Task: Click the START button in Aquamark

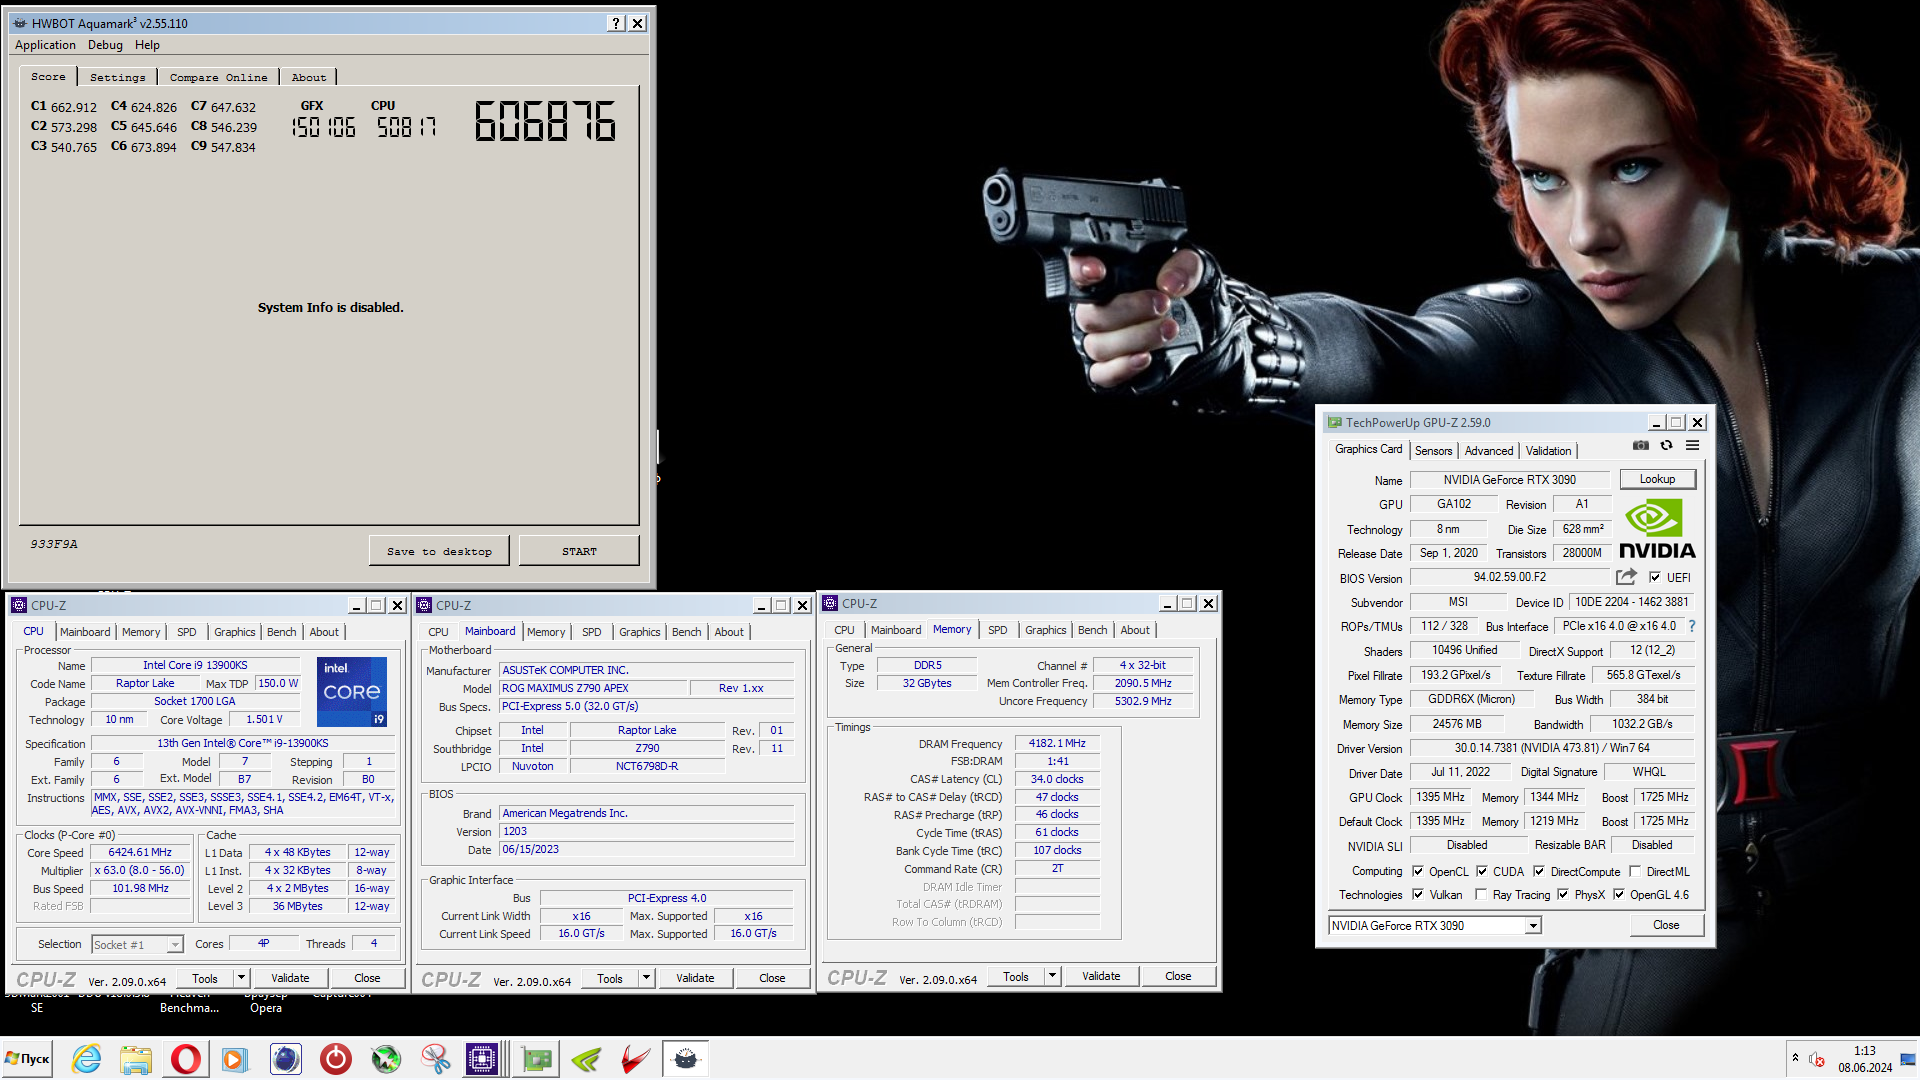Action: [x=579, y=551]
